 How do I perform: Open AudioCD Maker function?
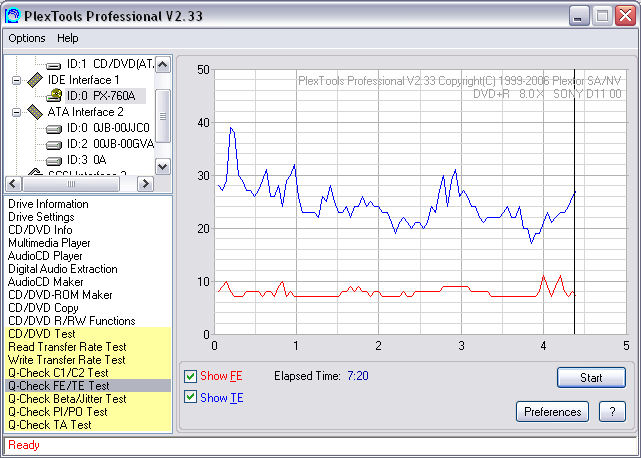45,282
